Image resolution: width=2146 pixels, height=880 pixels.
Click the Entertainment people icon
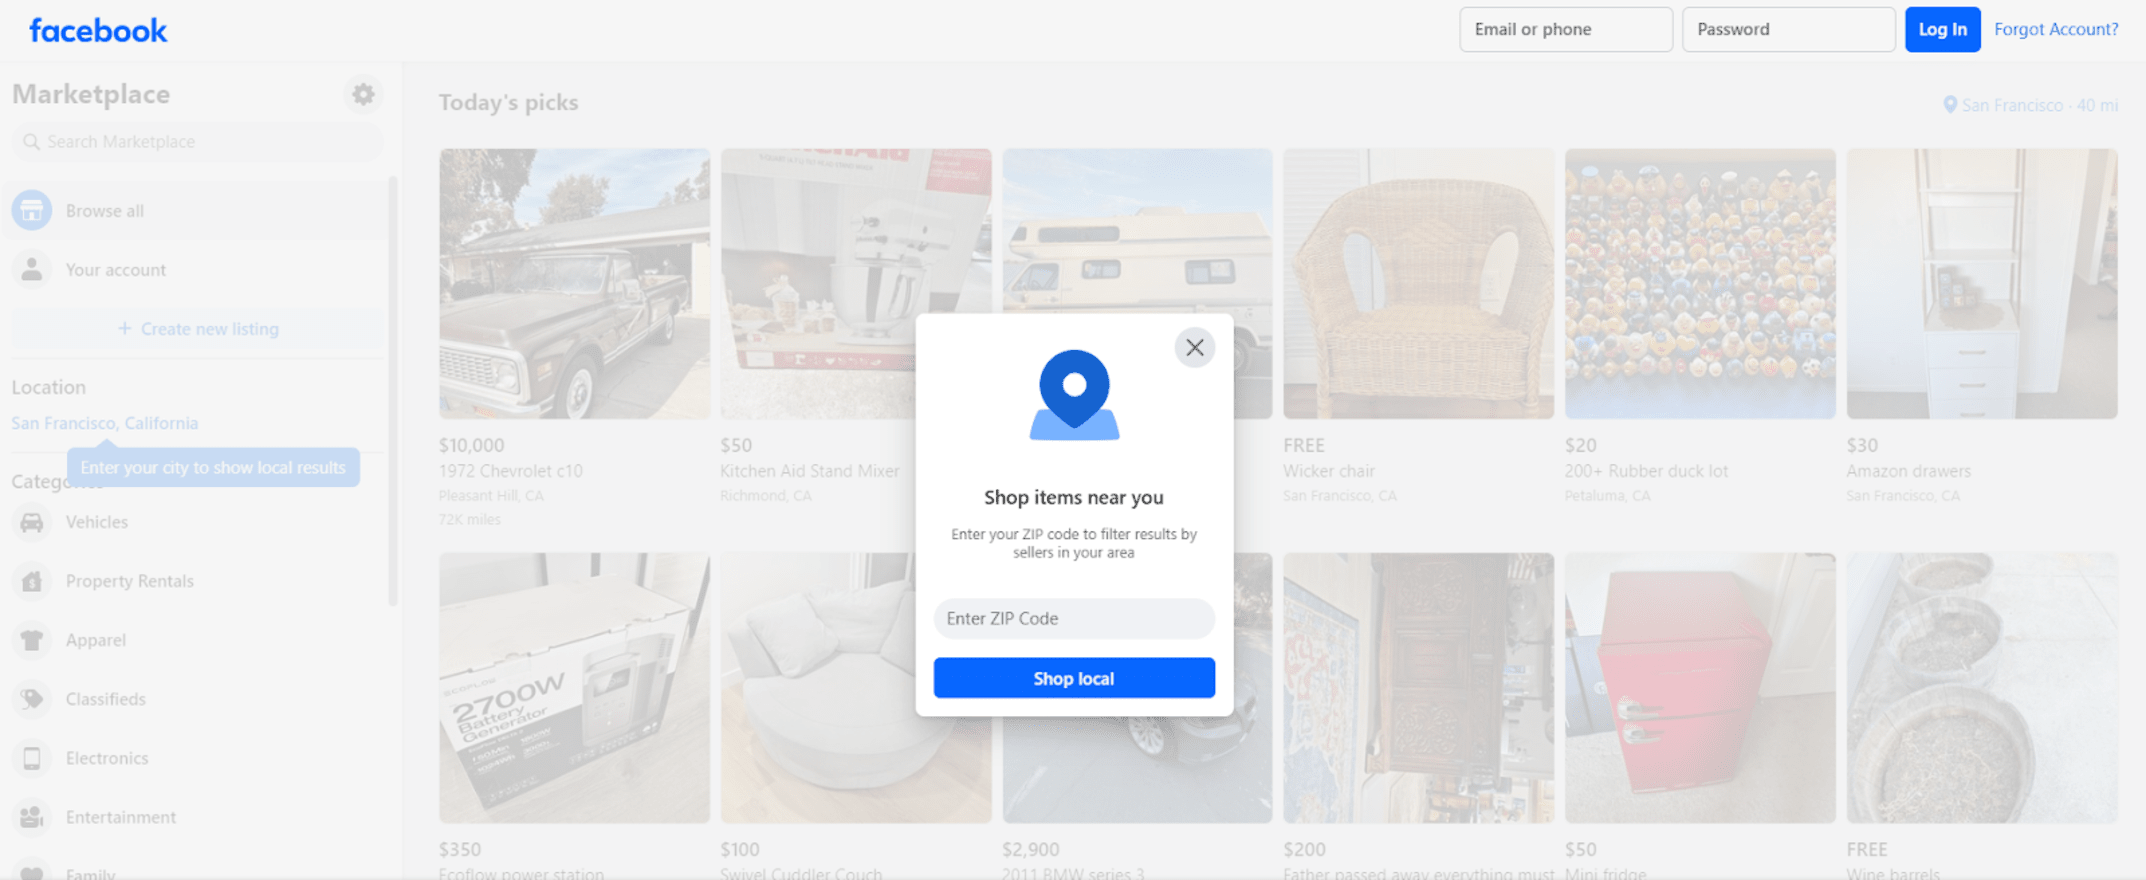(32, 817)
